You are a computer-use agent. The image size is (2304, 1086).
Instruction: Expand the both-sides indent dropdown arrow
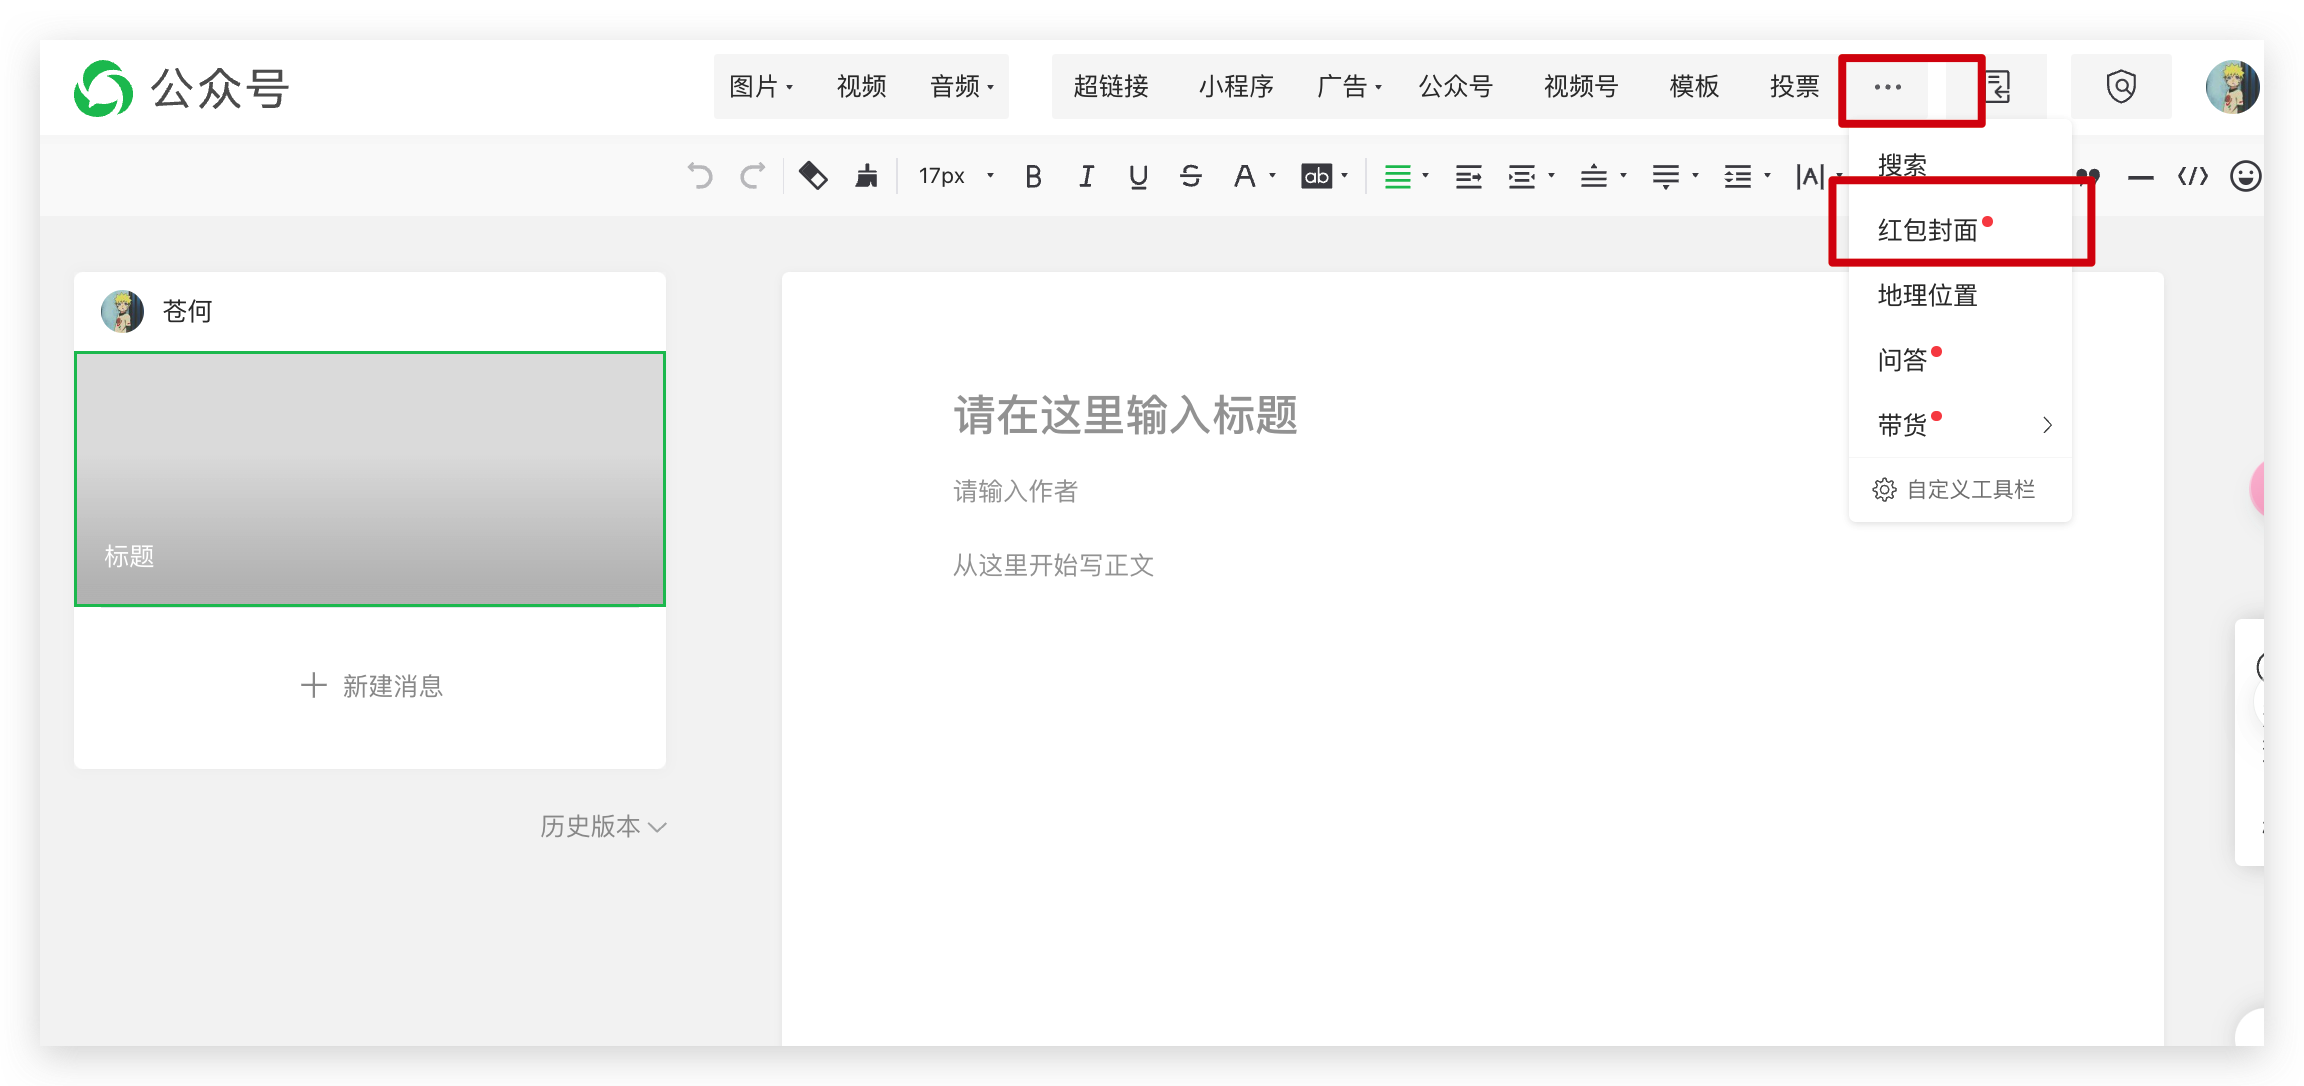[x=1551, y=176]
